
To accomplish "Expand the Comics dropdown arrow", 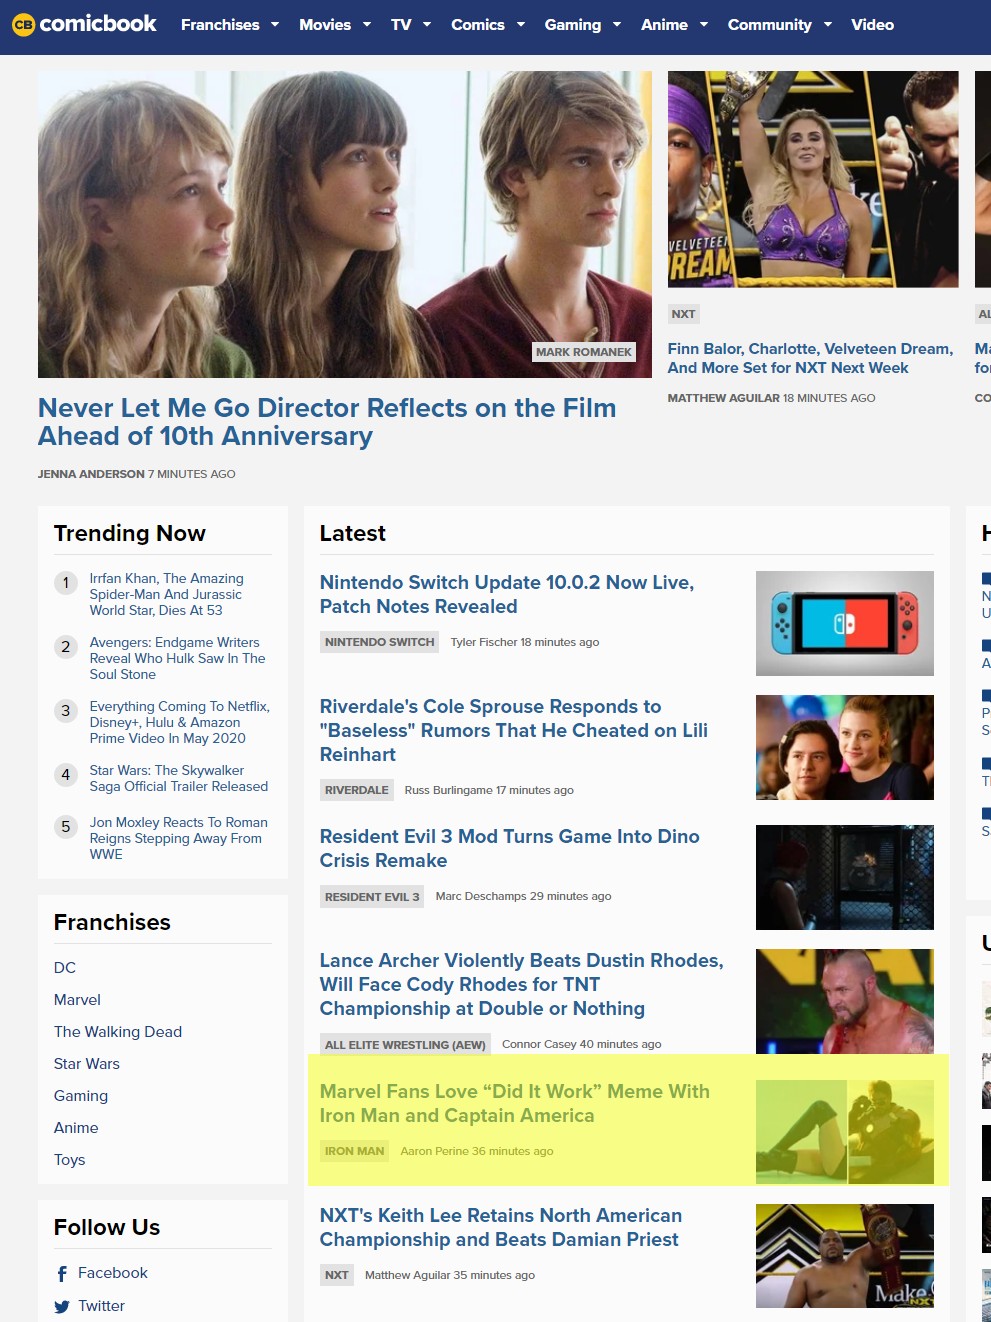I will [521, 24].
